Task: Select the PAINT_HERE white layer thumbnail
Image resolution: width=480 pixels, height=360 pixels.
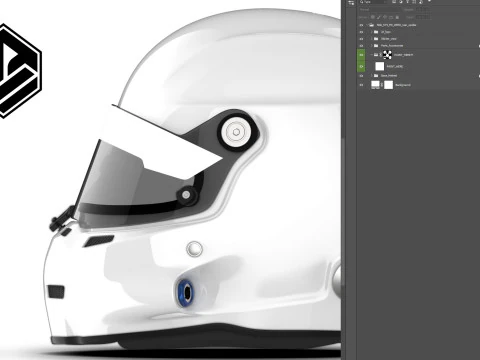Action: 380,66
